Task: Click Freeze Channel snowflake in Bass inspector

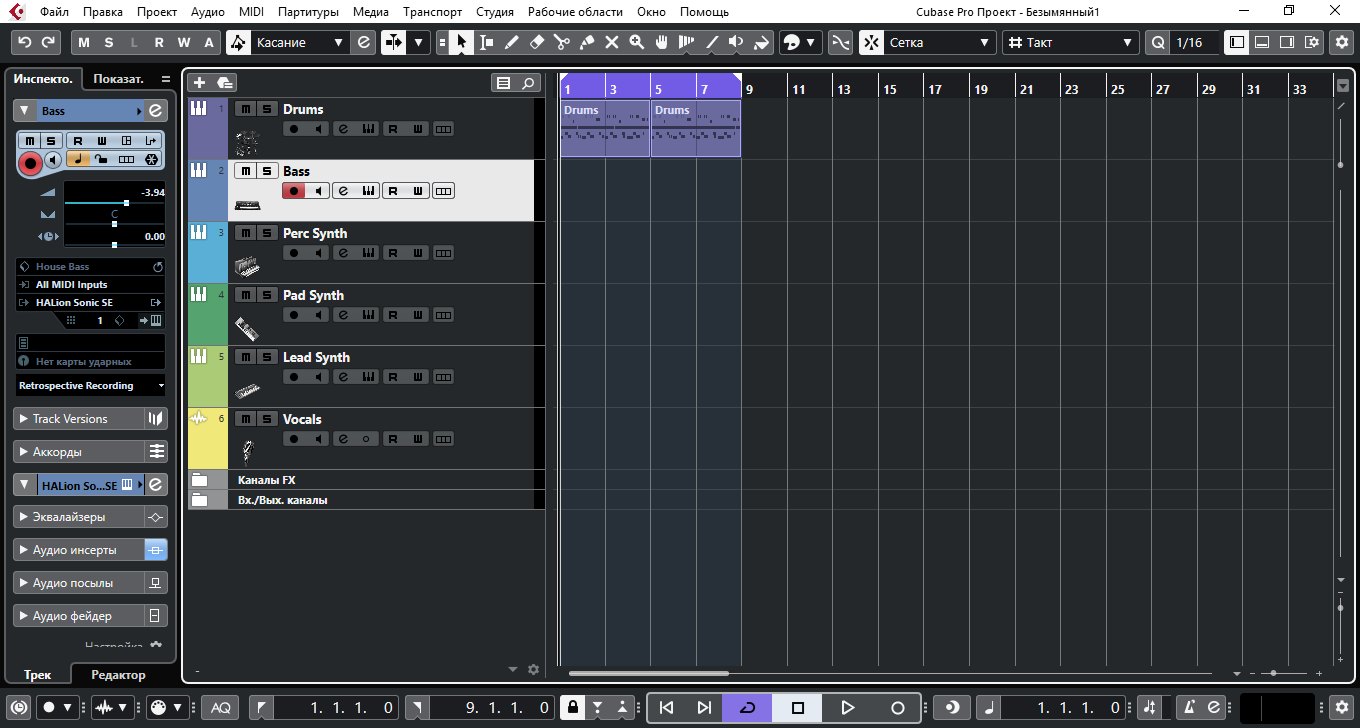Action: (151, 159)
